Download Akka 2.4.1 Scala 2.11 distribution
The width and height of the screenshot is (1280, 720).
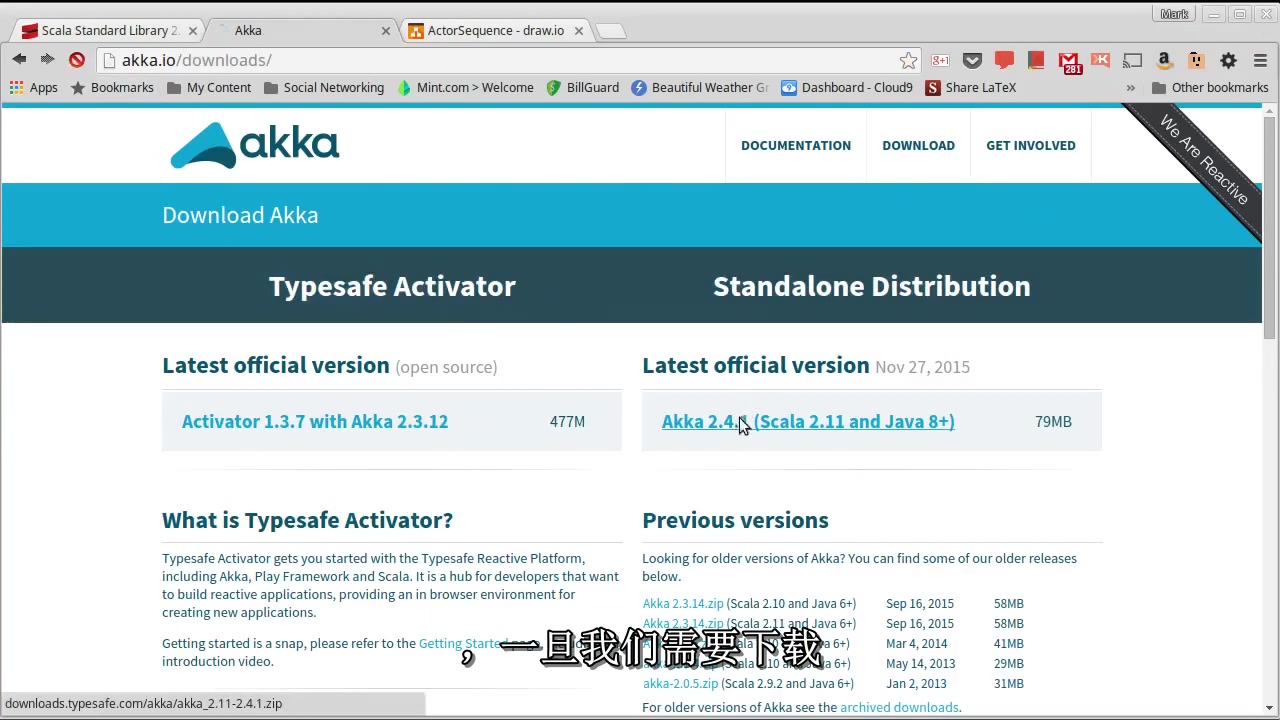tap(808, 422)
